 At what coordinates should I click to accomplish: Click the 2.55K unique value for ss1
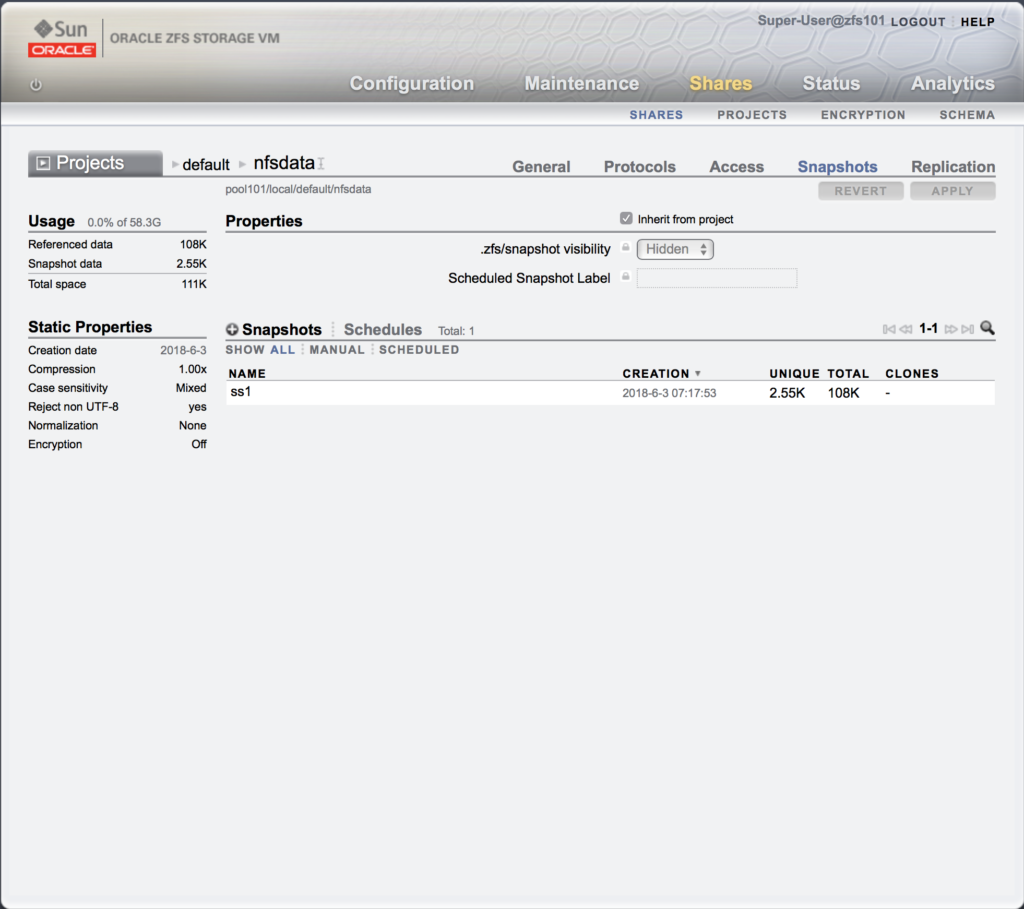[x=787, y=393]
